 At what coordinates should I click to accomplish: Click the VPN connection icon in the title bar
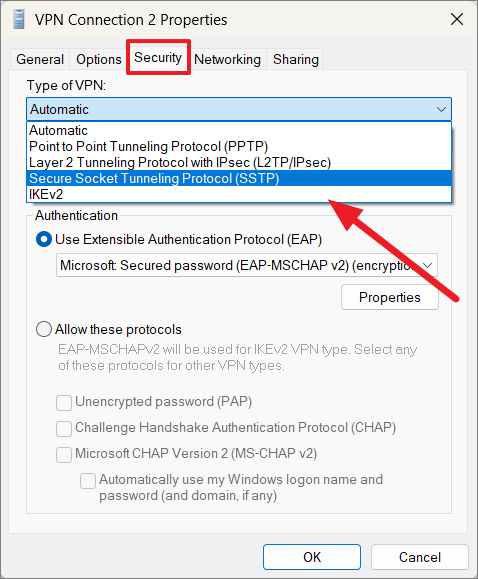tap(19, 20)
